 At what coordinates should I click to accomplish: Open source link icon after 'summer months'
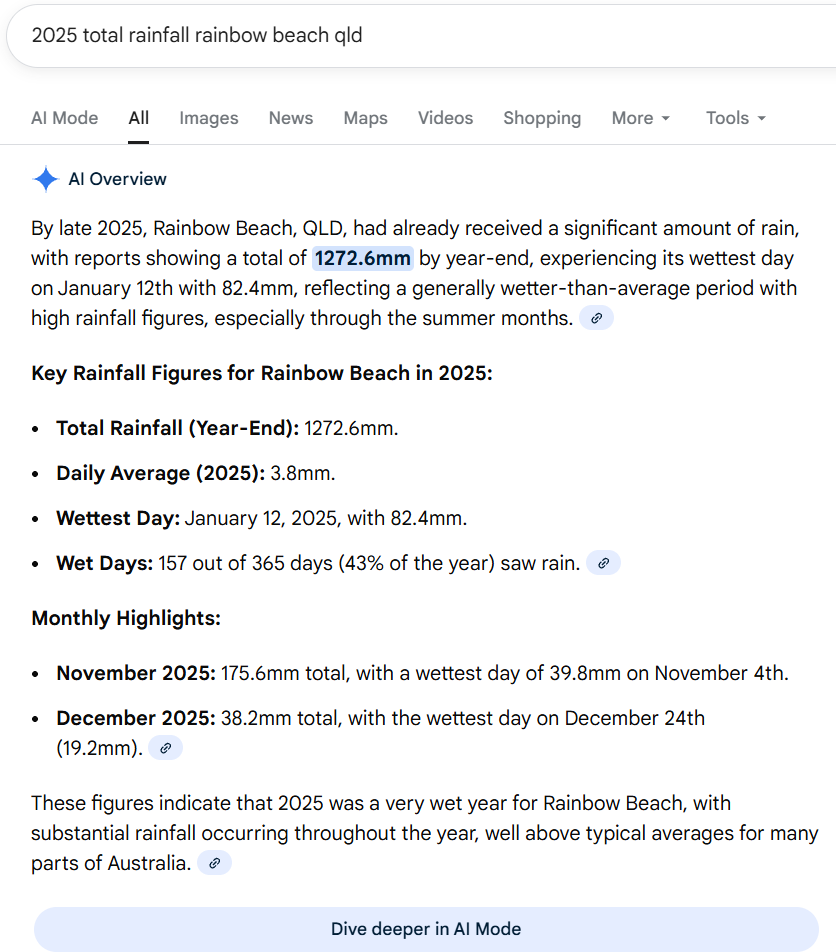coord(596,318)
